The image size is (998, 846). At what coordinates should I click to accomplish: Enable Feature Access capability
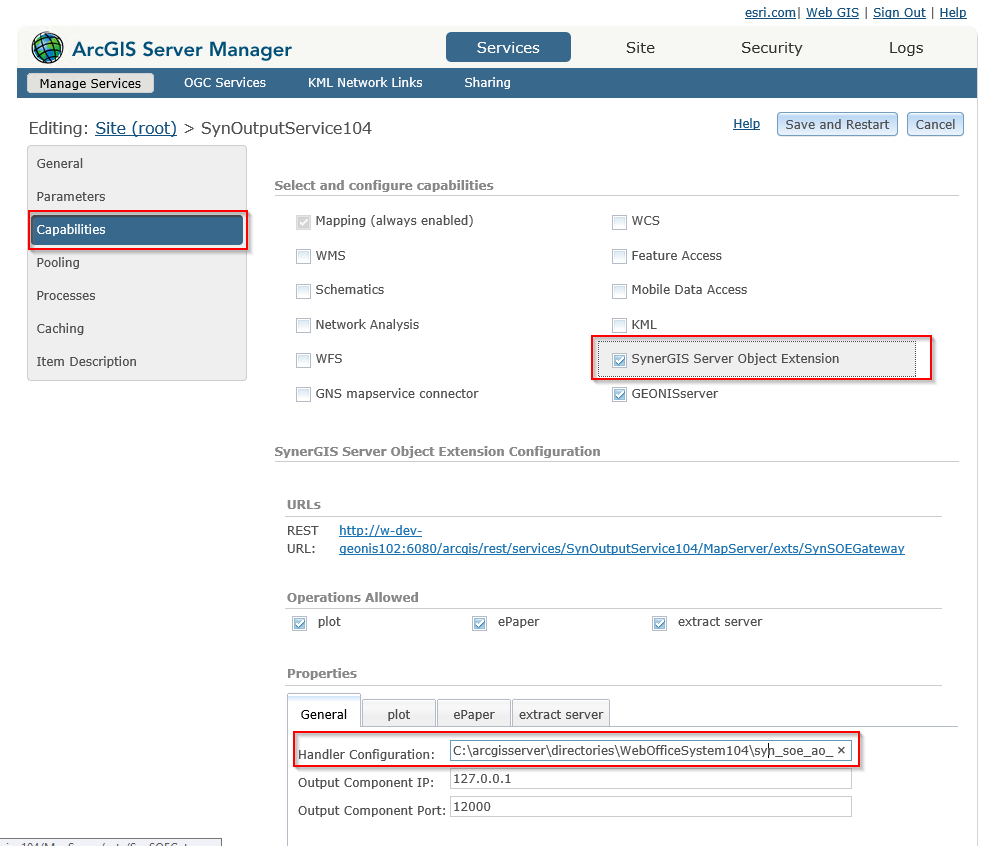pos(619,256)
